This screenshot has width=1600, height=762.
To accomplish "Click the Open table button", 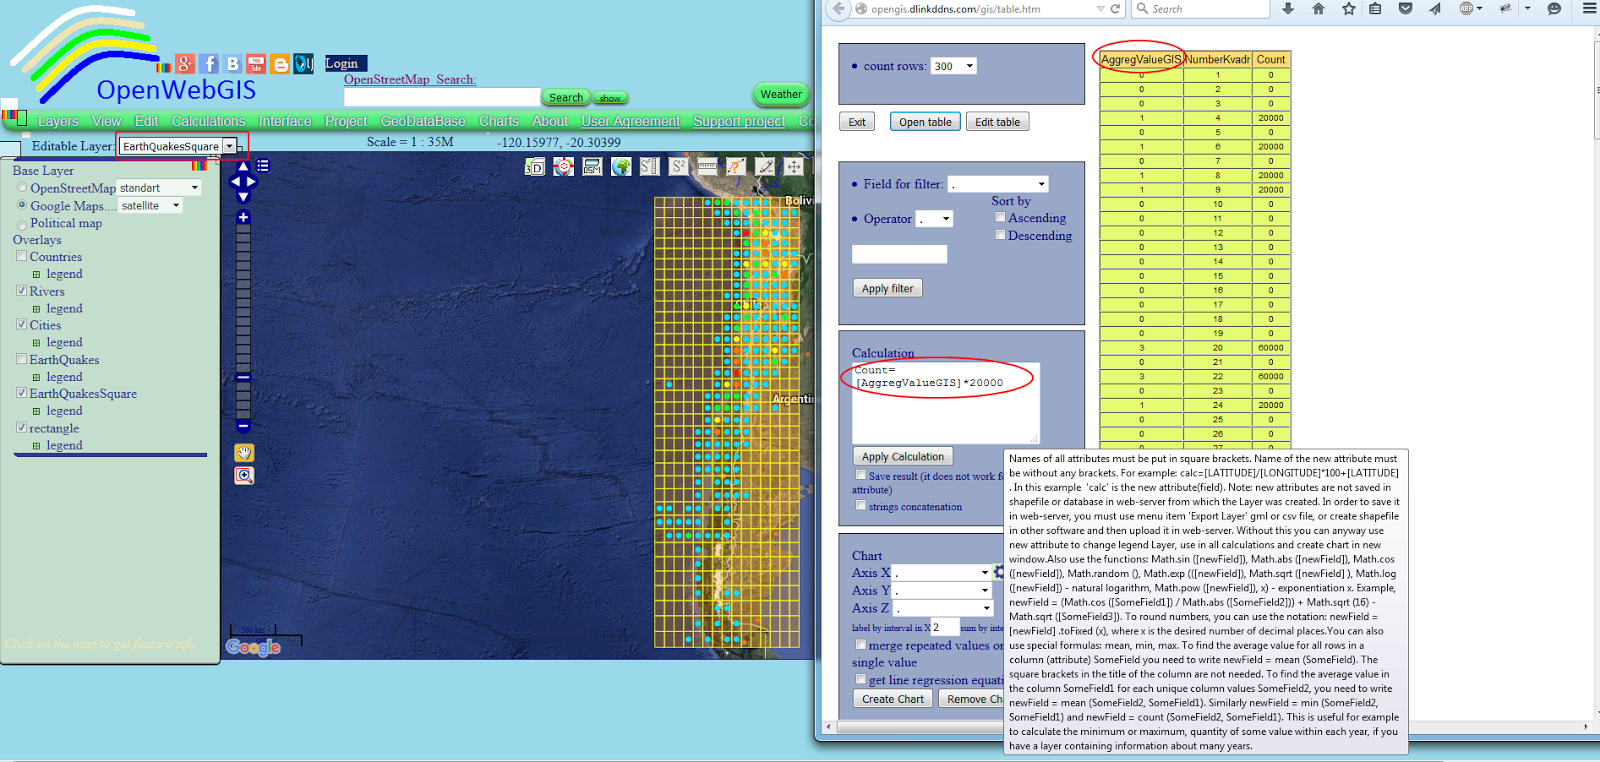I will [925, 122].
